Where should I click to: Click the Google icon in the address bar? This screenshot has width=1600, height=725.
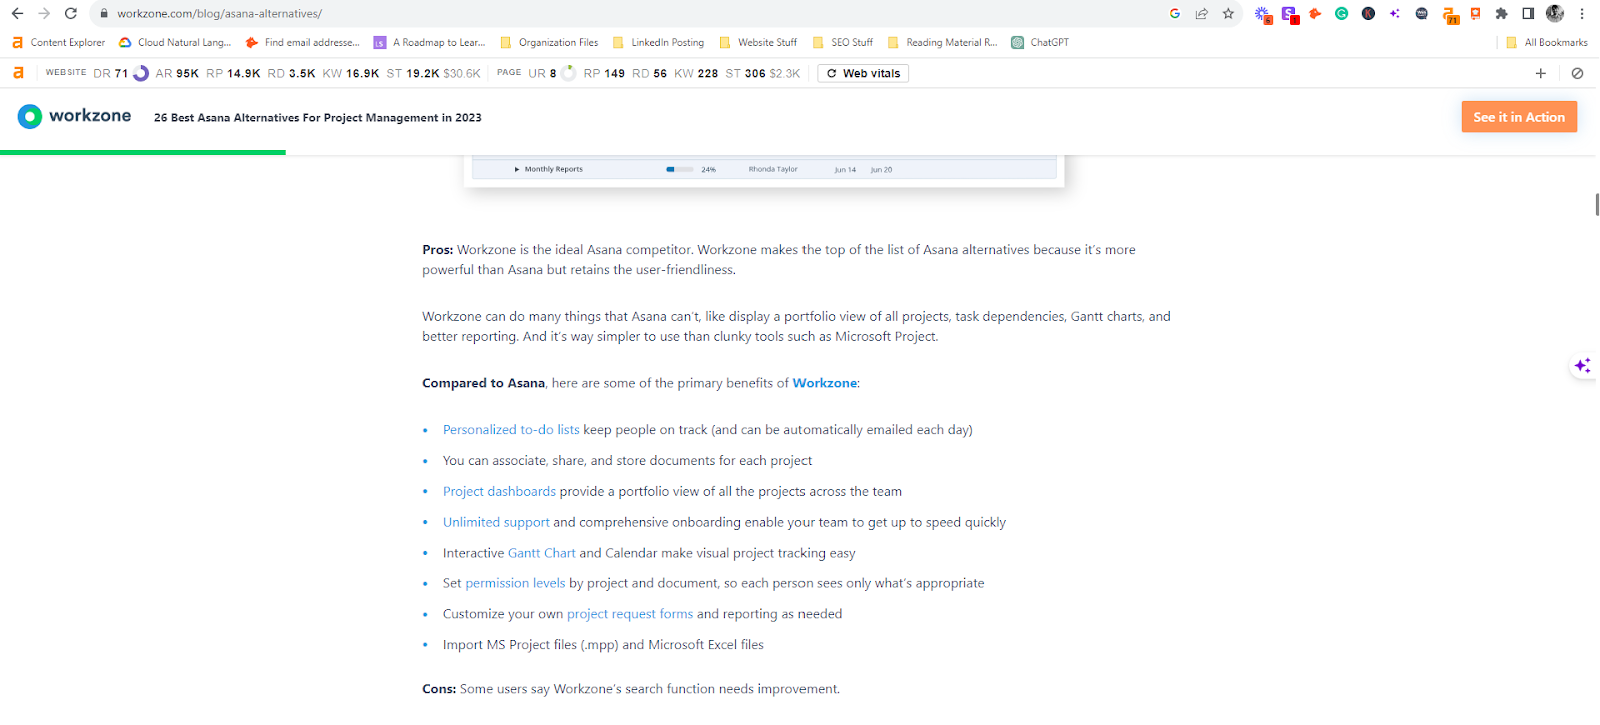[x=1175, y=14]
